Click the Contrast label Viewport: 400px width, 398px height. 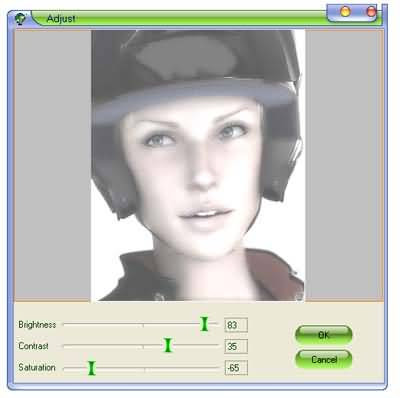tap(33, 346)
